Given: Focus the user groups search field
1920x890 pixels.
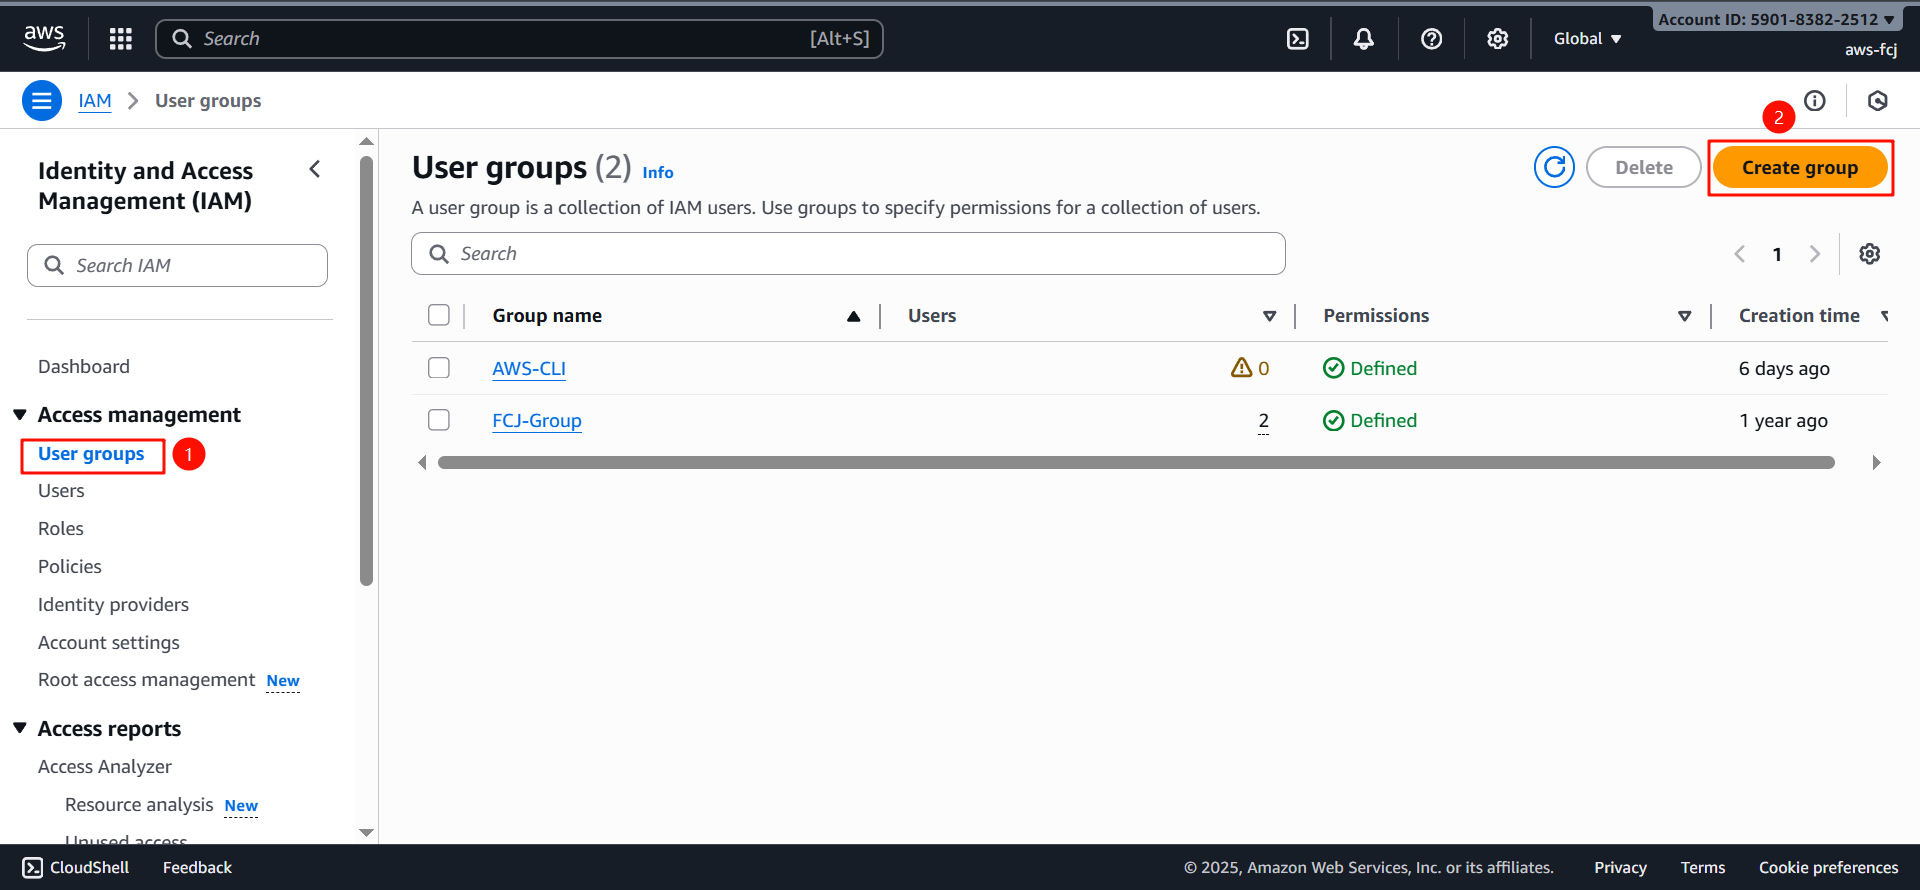Looking at the screenshot, I should [848, 254].
